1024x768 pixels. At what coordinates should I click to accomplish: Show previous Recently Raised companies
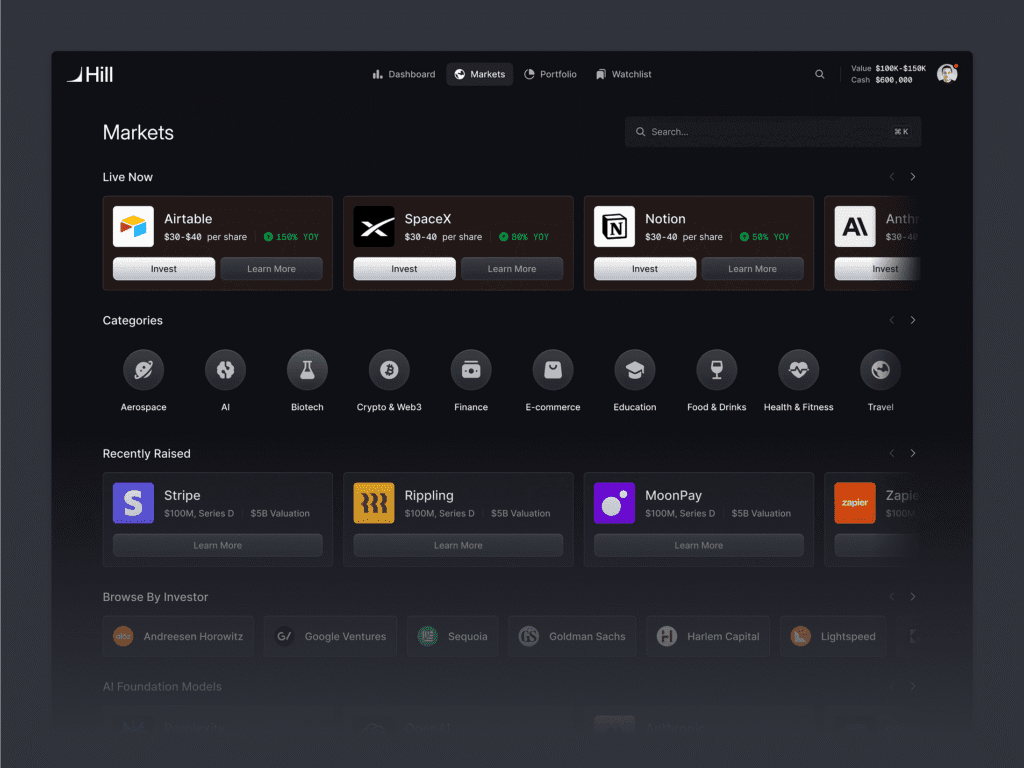(892, 453)
